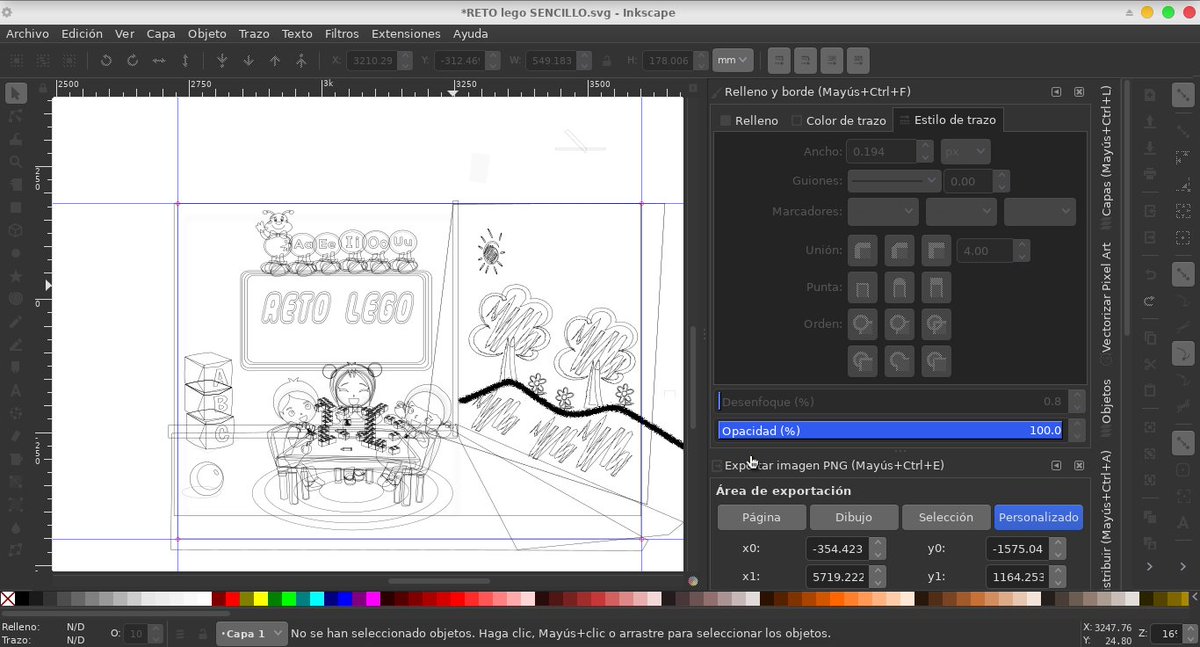
Task: Click the Página export area button
Action: click(x=761, y=518)
